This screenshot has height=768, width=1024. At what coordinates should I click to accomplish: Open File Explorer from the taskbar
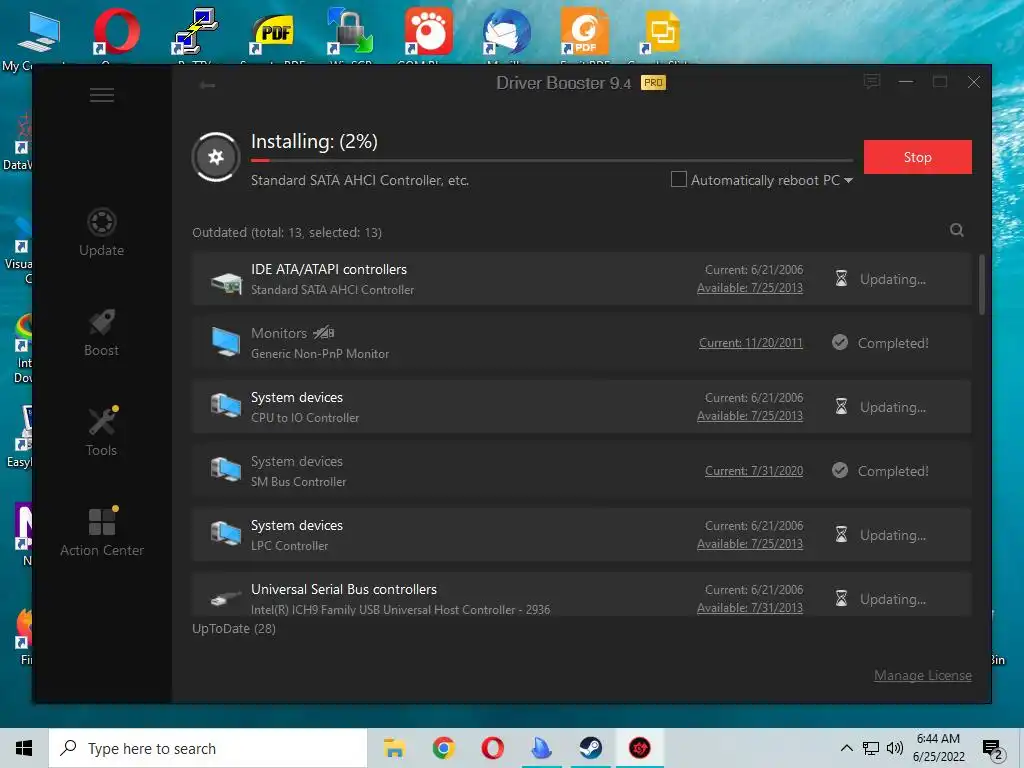point(394,748)
